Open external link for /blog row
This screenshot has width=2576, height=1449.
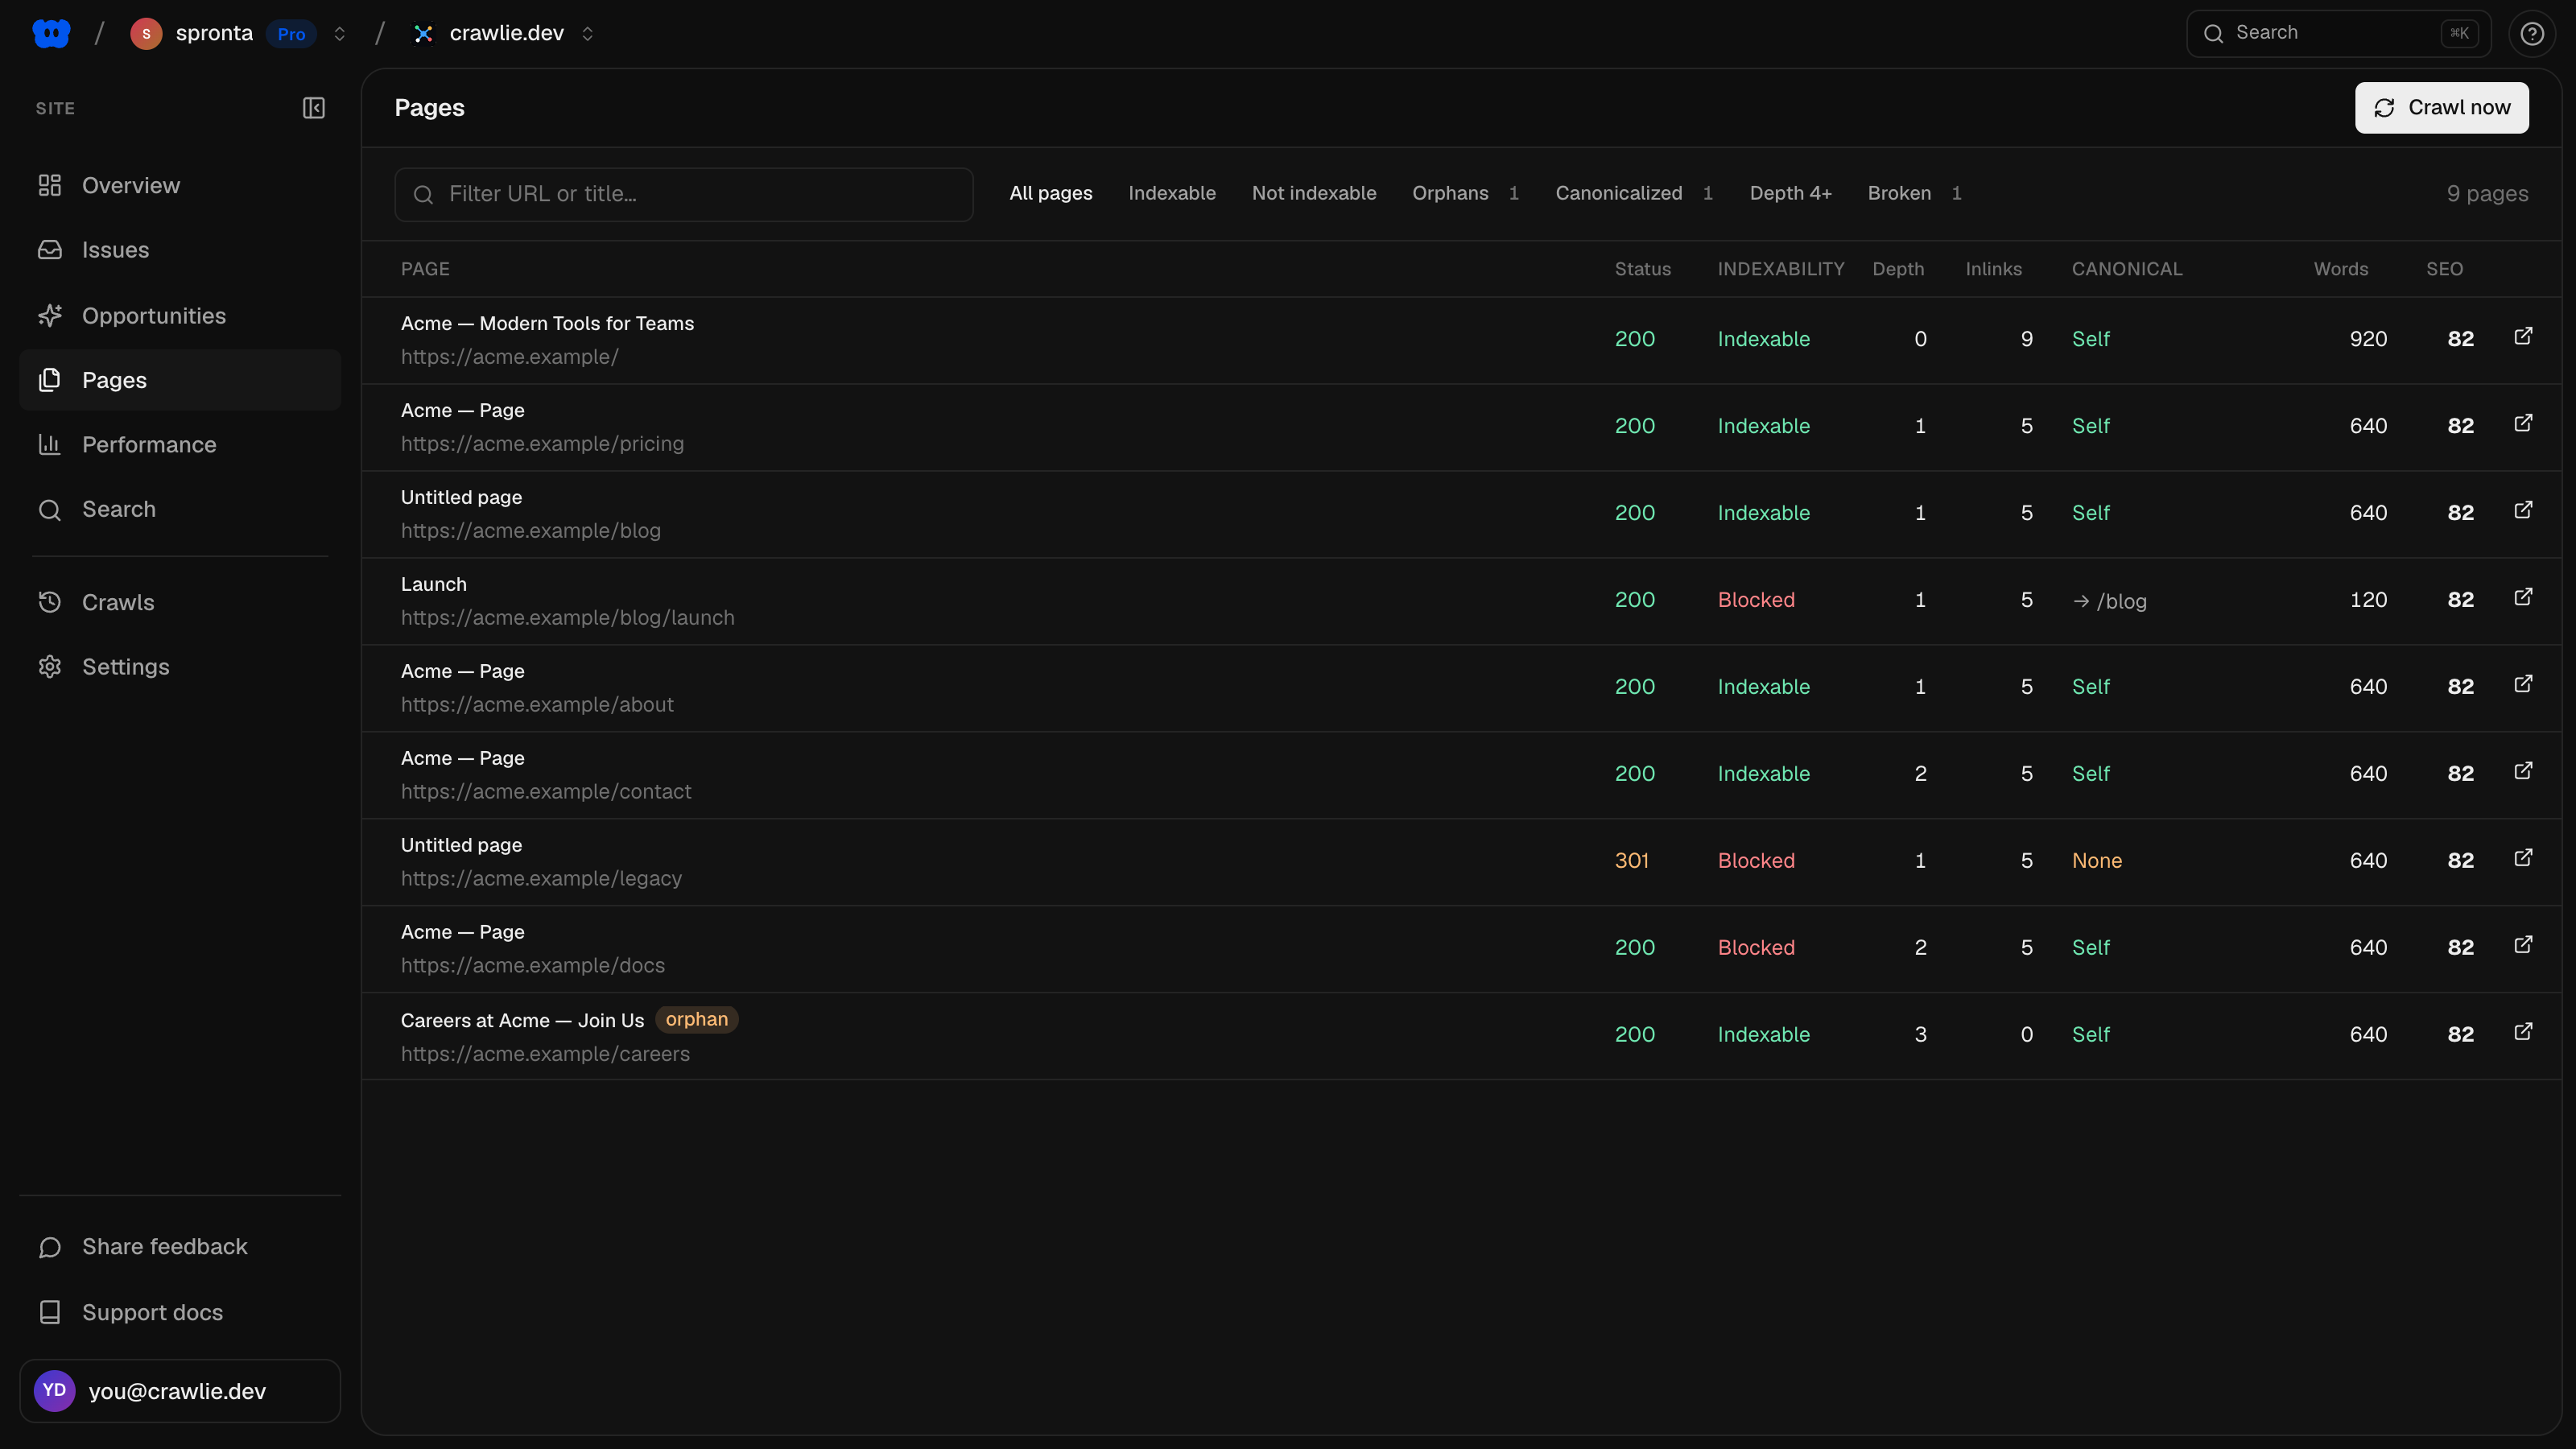[x=2523, y=510]
